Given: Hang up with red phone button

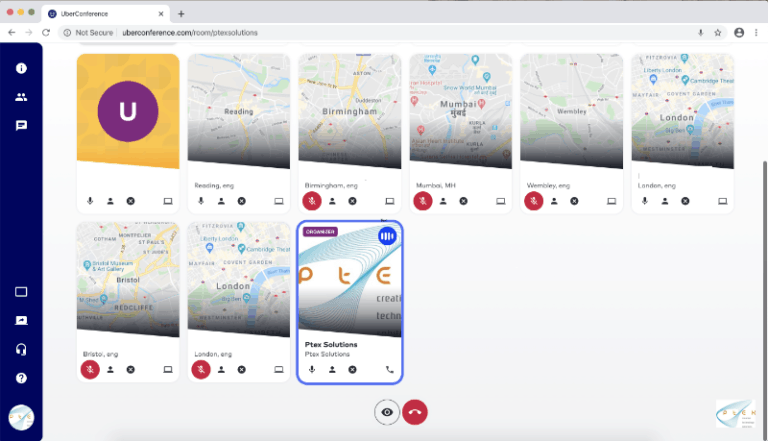Looking at the screenshot, I should coord(415,412).
